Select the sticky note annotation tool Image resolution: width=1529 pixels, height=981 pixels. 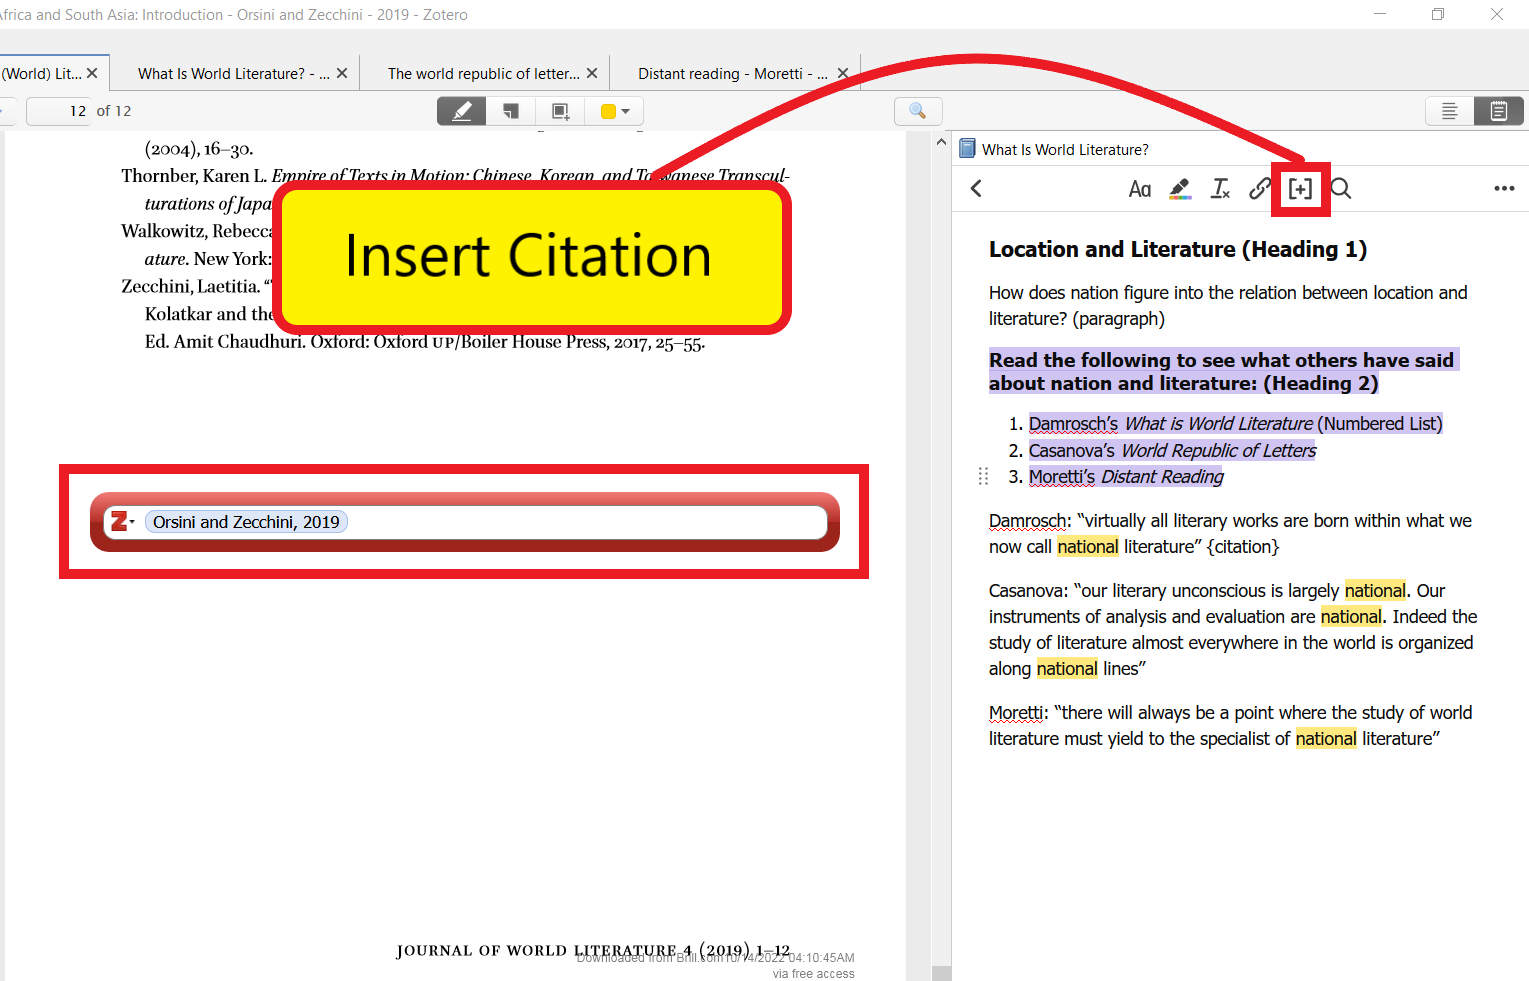511,111
